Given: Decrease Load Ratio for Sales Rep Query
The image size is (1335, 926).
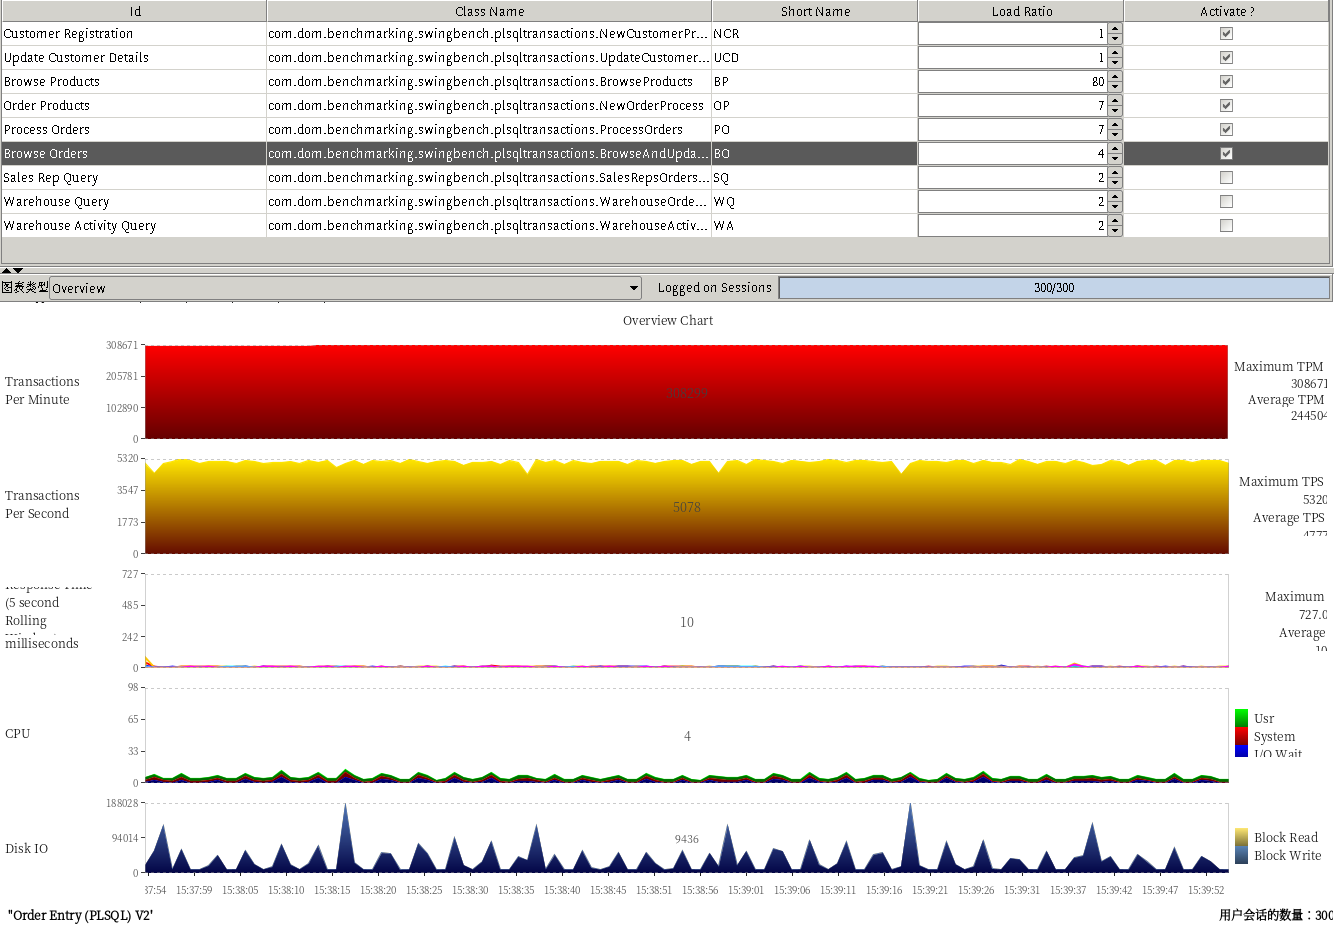Looking at the screenshot, I should (1115, 183).
